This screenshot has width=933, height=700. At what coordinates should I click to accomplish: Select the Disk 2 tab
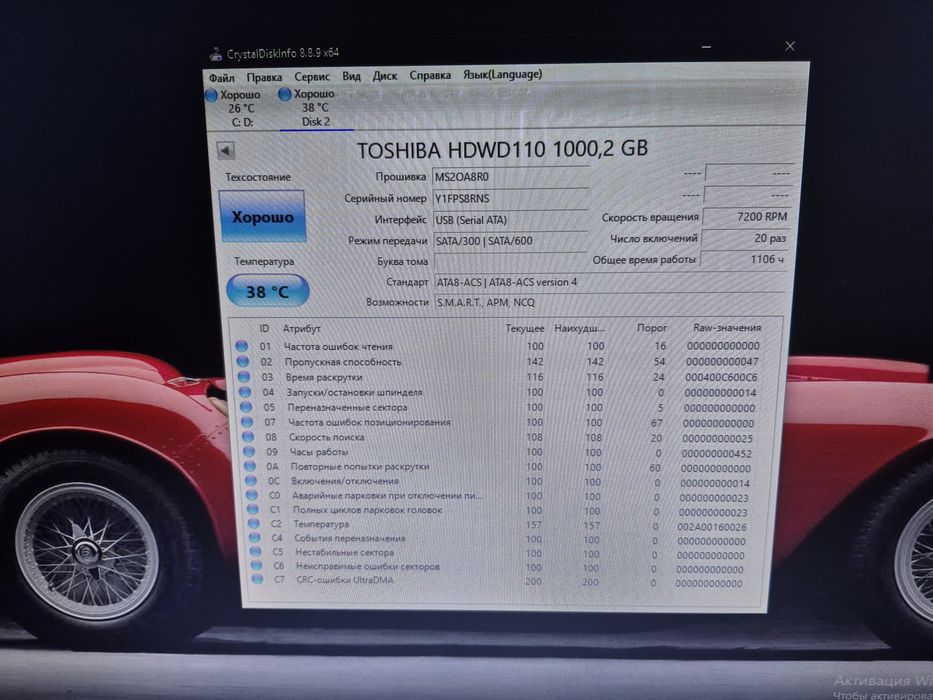[315, 108]
